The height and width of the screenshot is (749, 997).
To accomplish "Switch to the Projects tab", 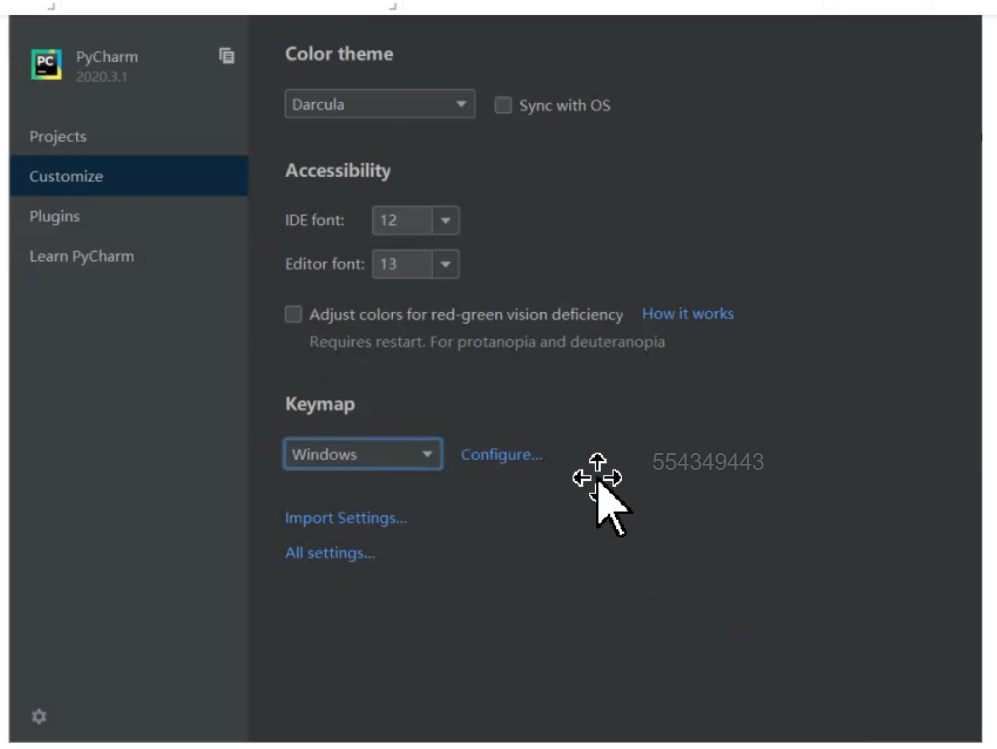I will 58,137.
